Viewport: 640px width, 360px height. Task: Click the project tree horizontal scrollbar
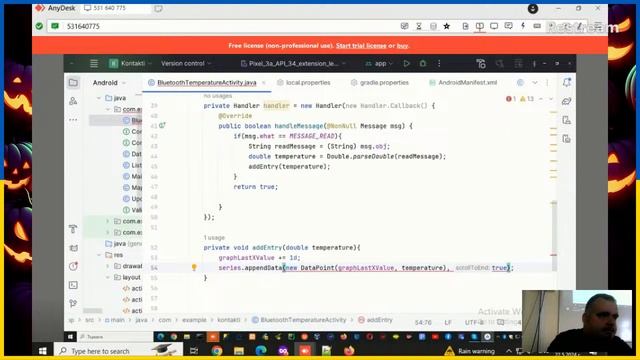(93, 311)
